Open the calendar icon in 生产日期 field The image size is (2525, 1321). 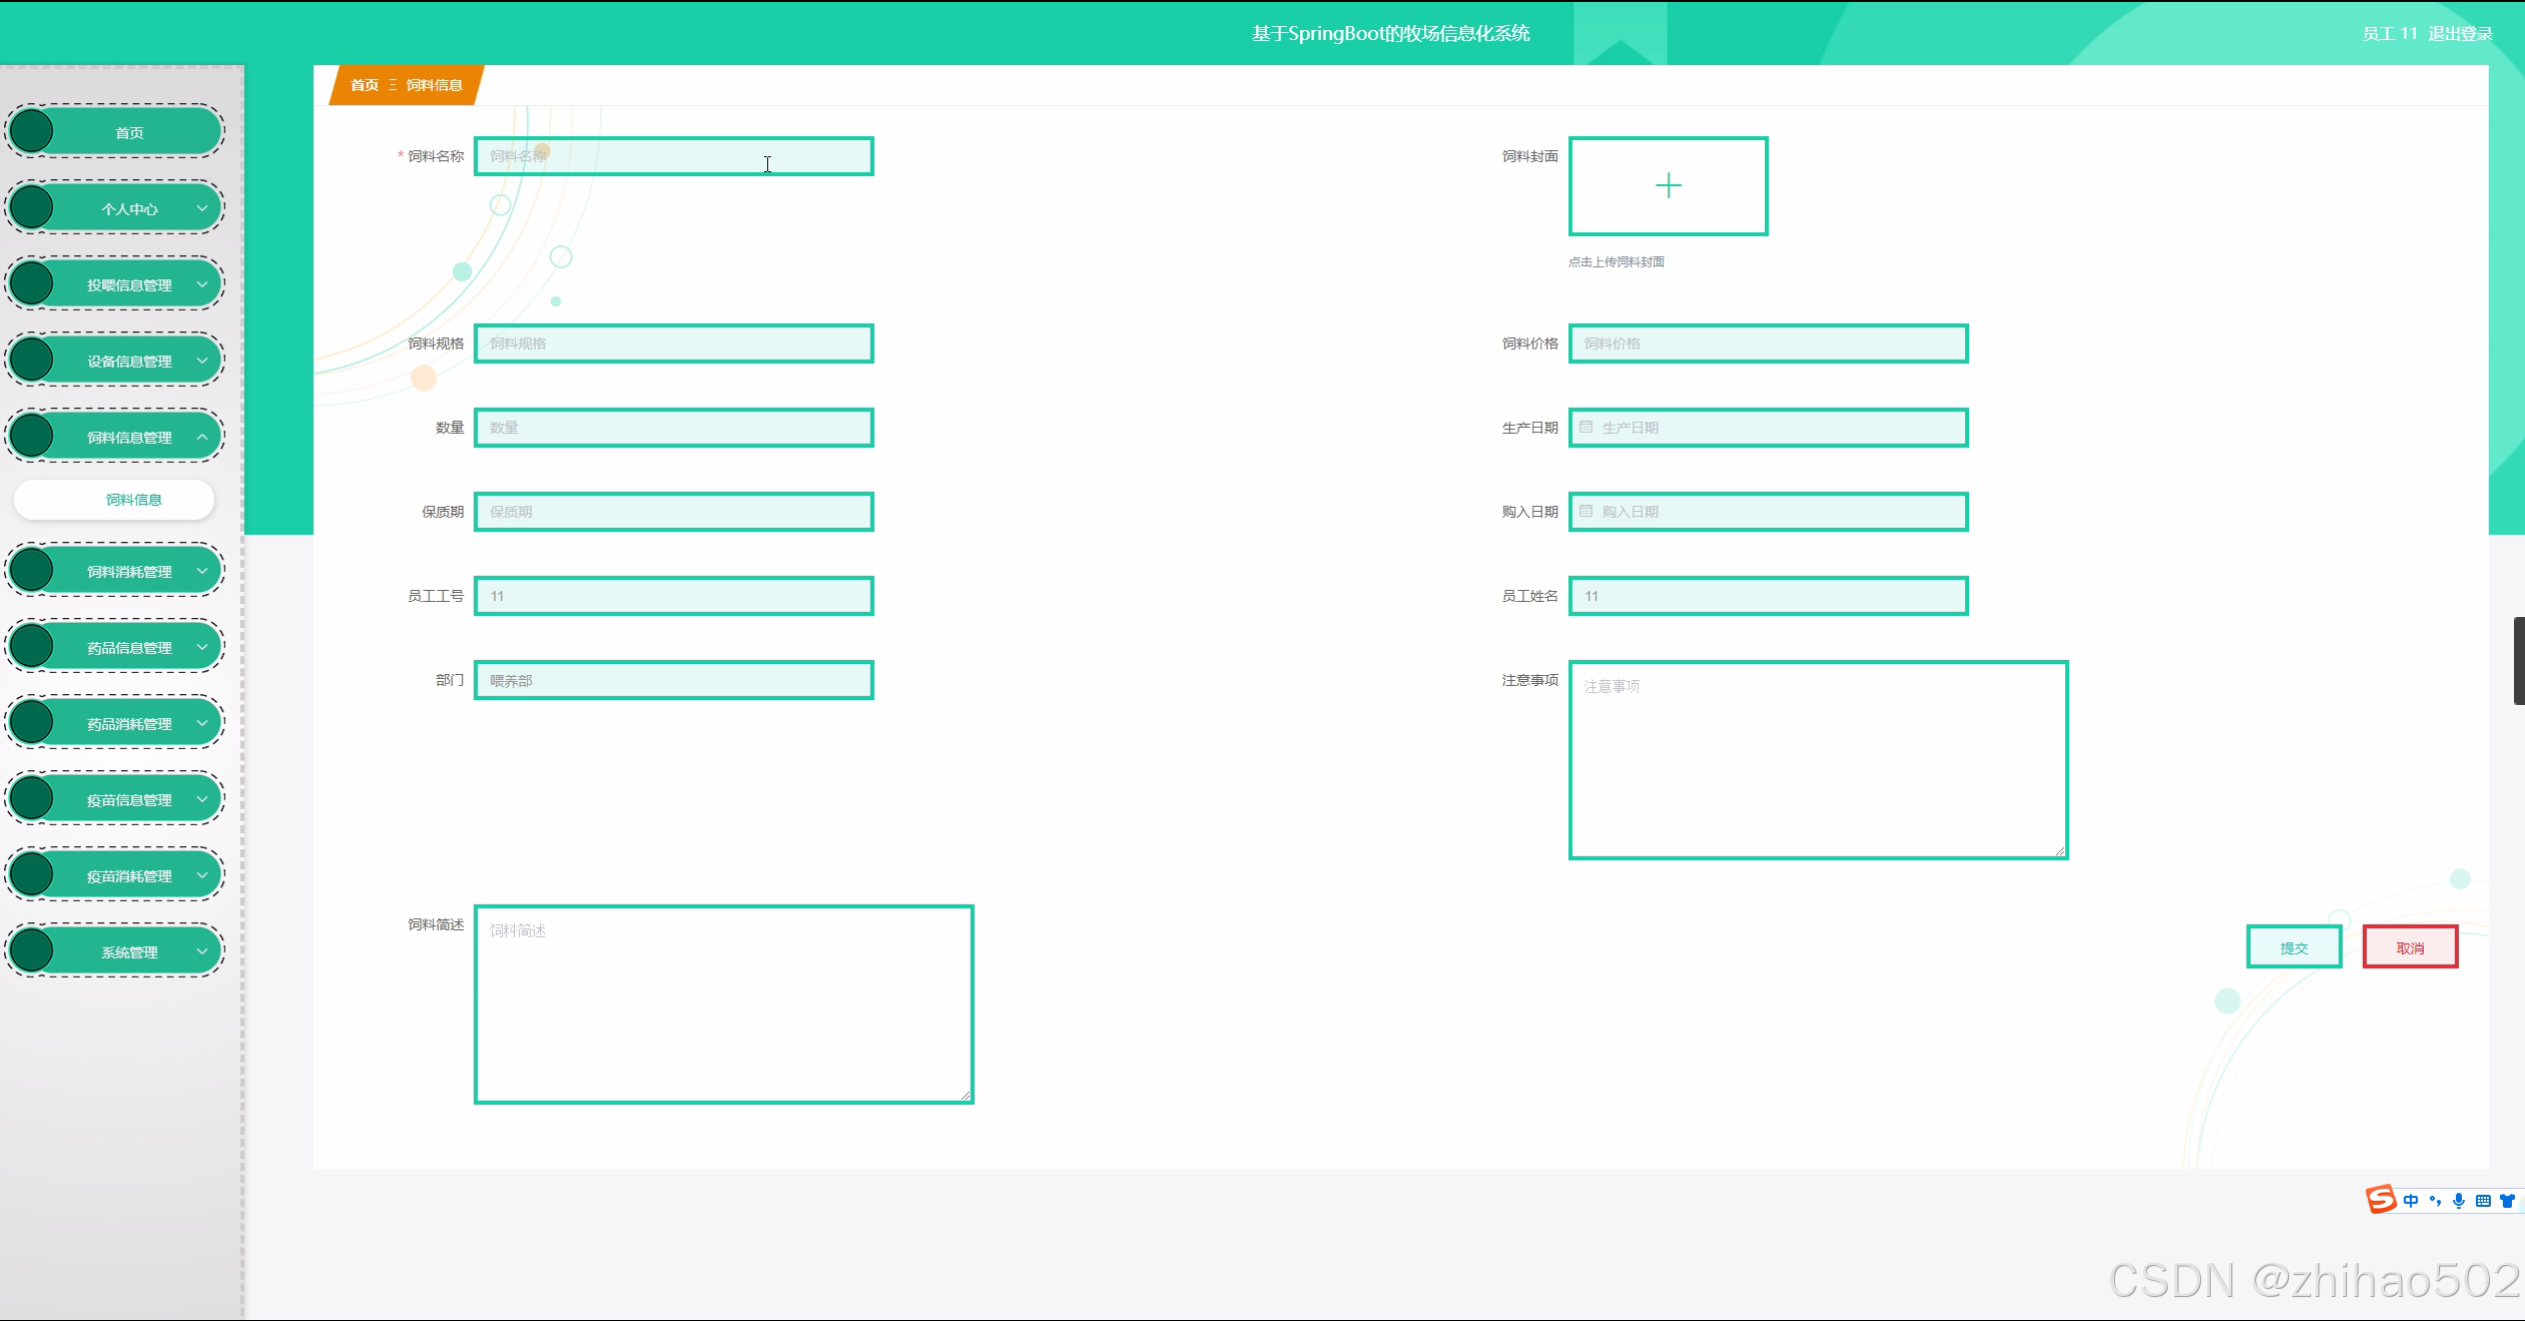point(1586,427)
